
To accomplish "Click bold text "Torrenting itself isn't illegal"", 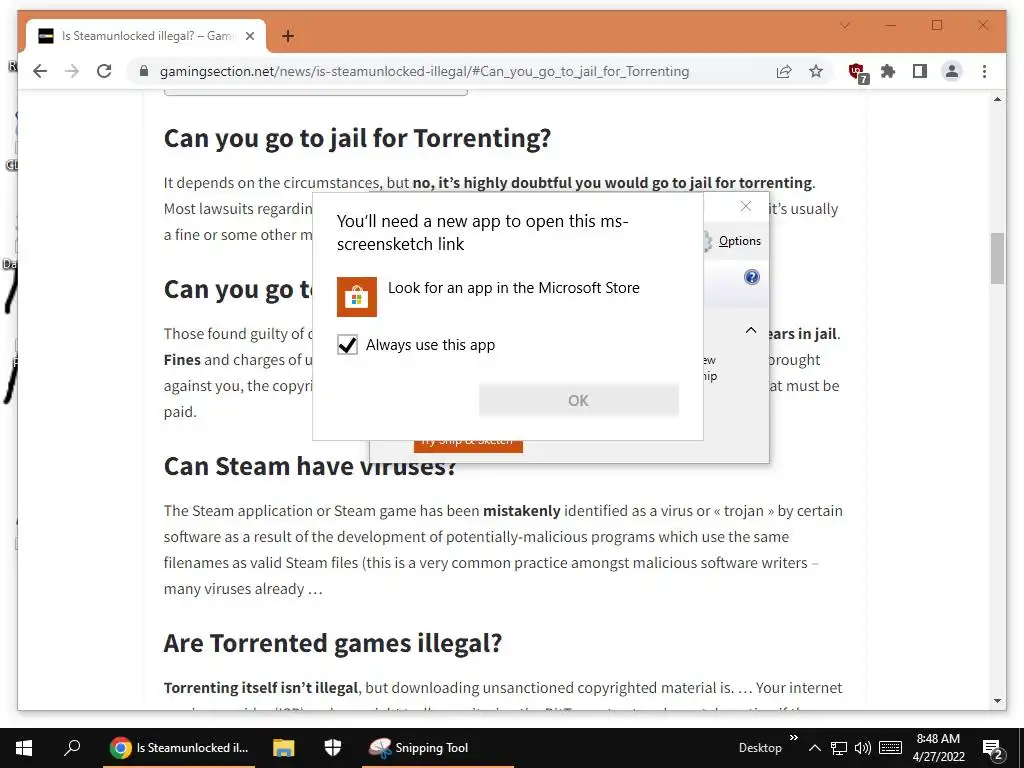I will [x=261, y=688].
